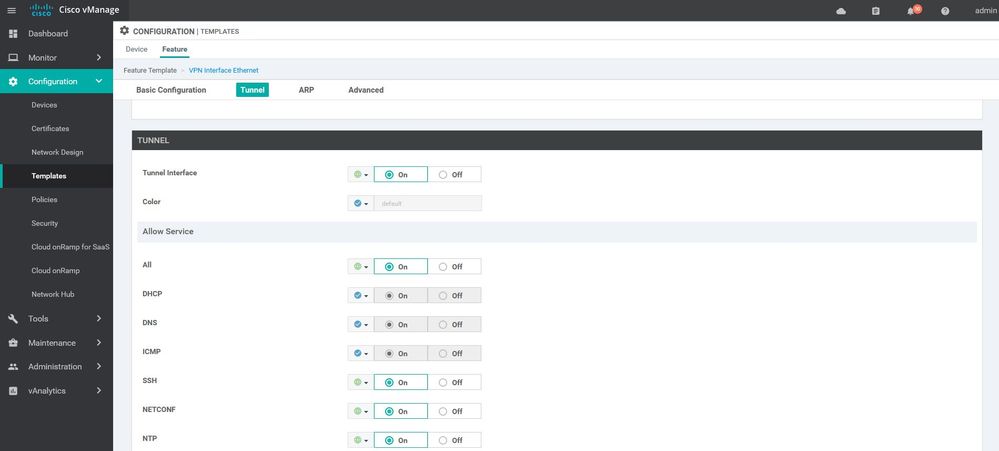Screen dimensions: 999x451
Task: Click the Tools wrench icon in sidebar
Action: tap(13, 319)
